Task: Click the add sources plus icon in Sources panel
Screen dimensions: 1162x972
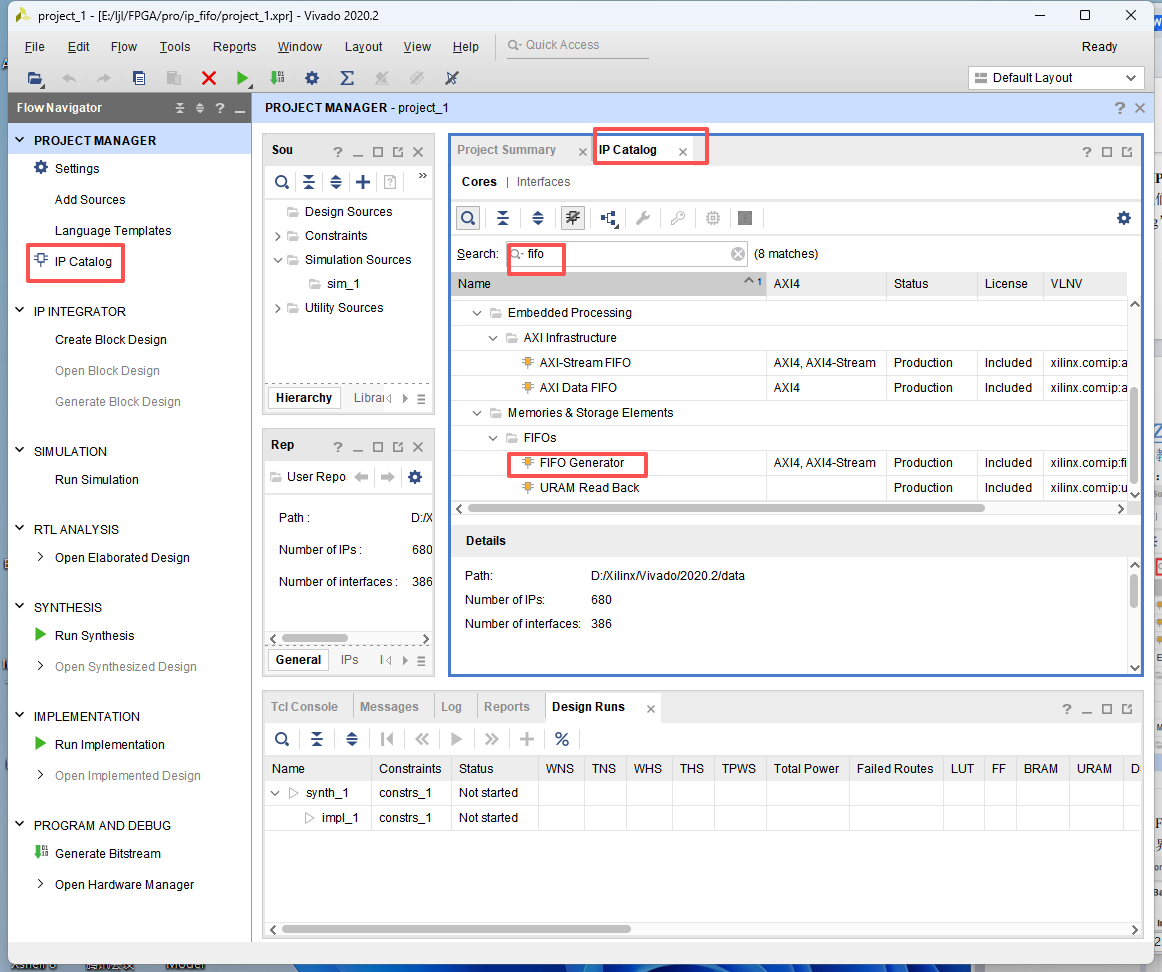Action: [363, 182]
